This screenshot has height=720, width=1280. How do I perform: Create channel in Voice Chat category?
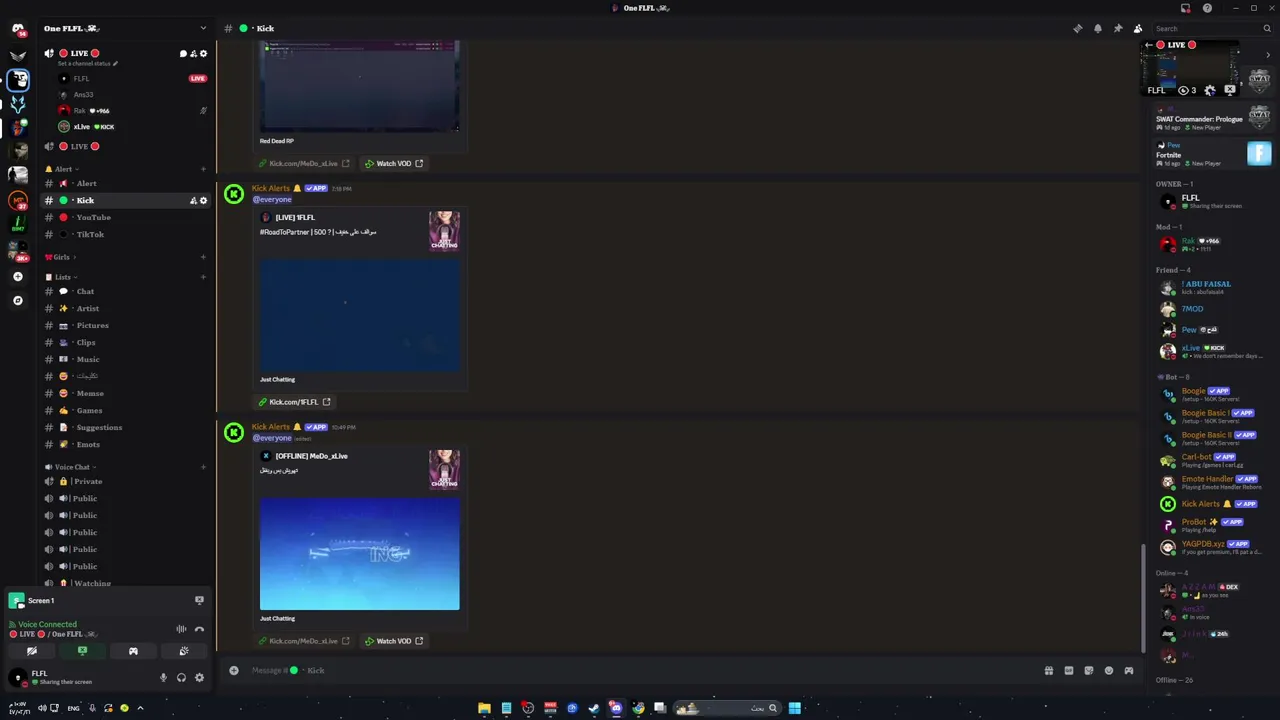click(x=203, y=467)
